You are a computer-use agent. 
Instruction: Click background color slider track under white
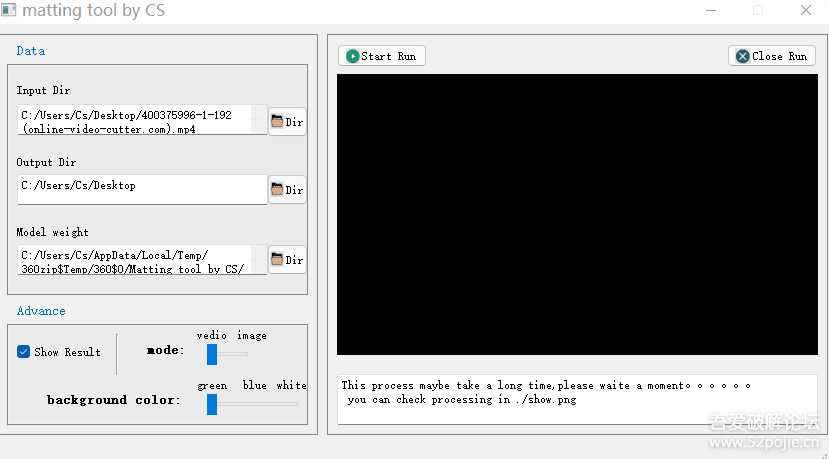(290, 403)
